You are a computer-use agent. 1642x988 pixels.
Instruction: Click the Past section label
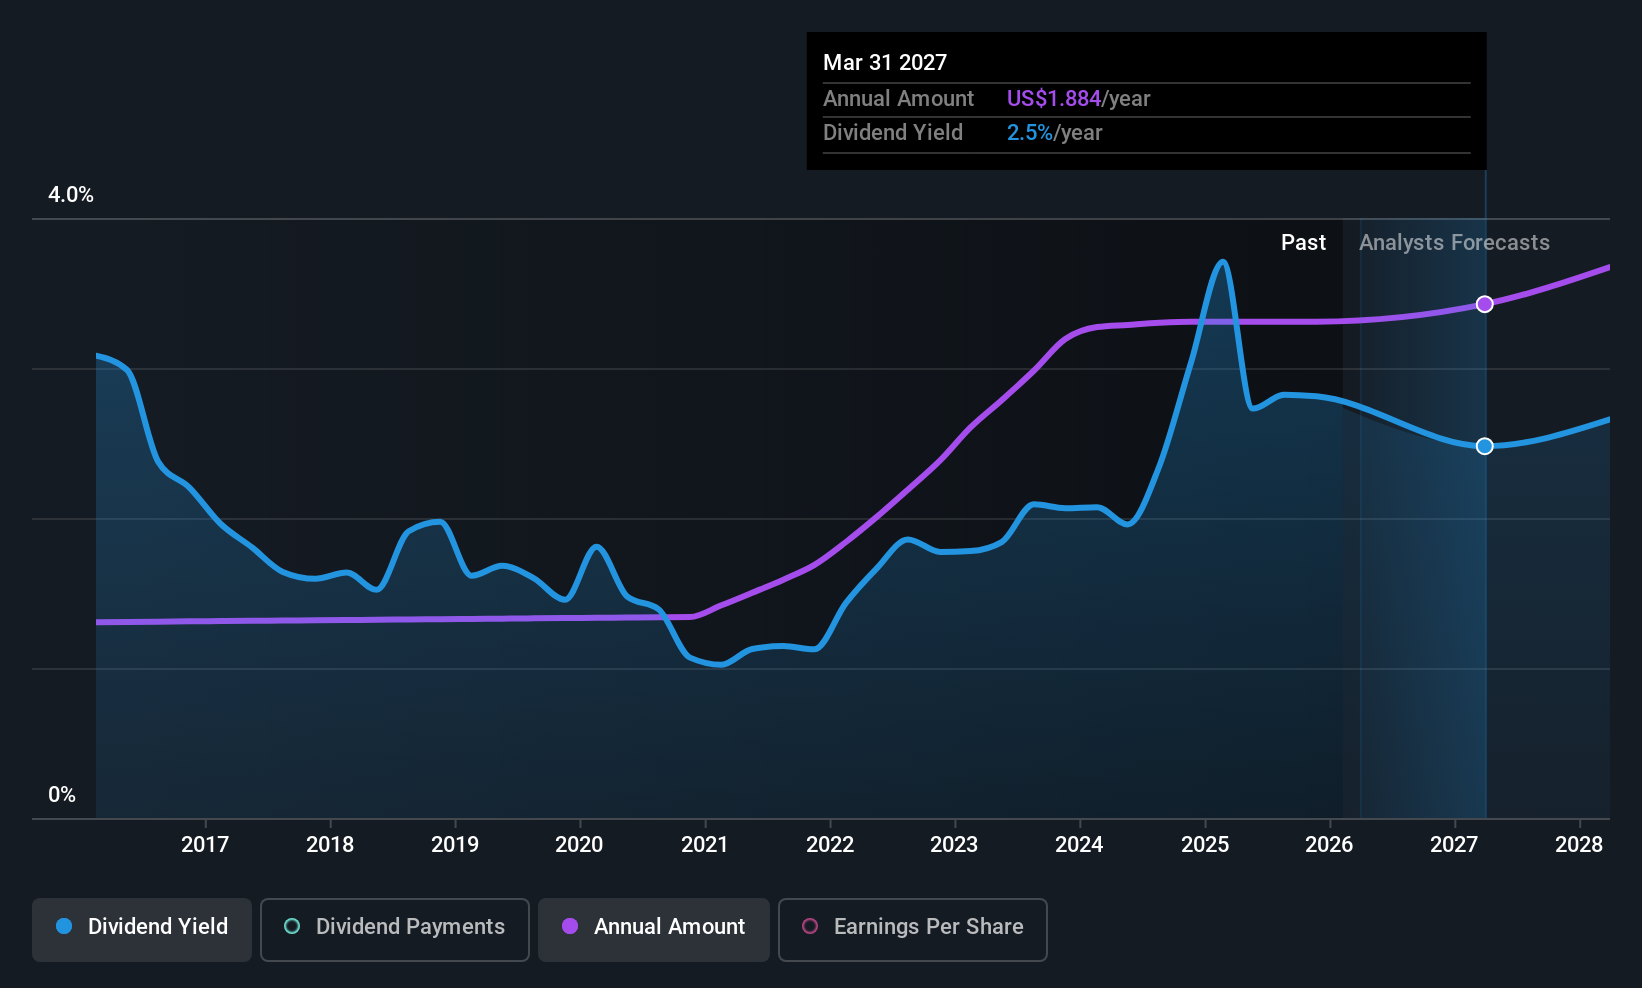pos(1303,243)
